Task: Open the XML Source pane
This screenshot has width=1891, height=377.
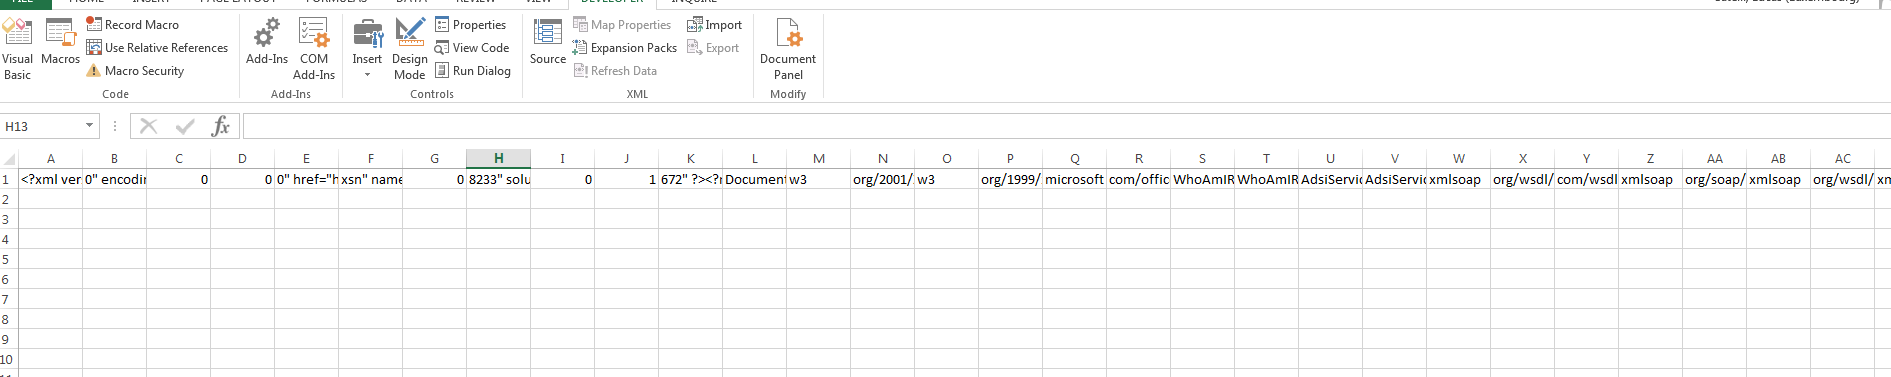Action: coord(547,43)
